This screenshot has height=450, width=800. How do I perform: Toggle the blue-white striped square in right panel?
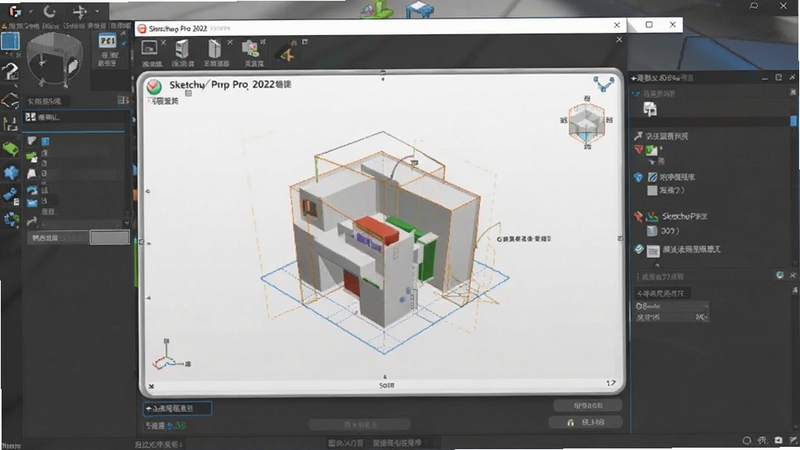click(x=652, y=177)
